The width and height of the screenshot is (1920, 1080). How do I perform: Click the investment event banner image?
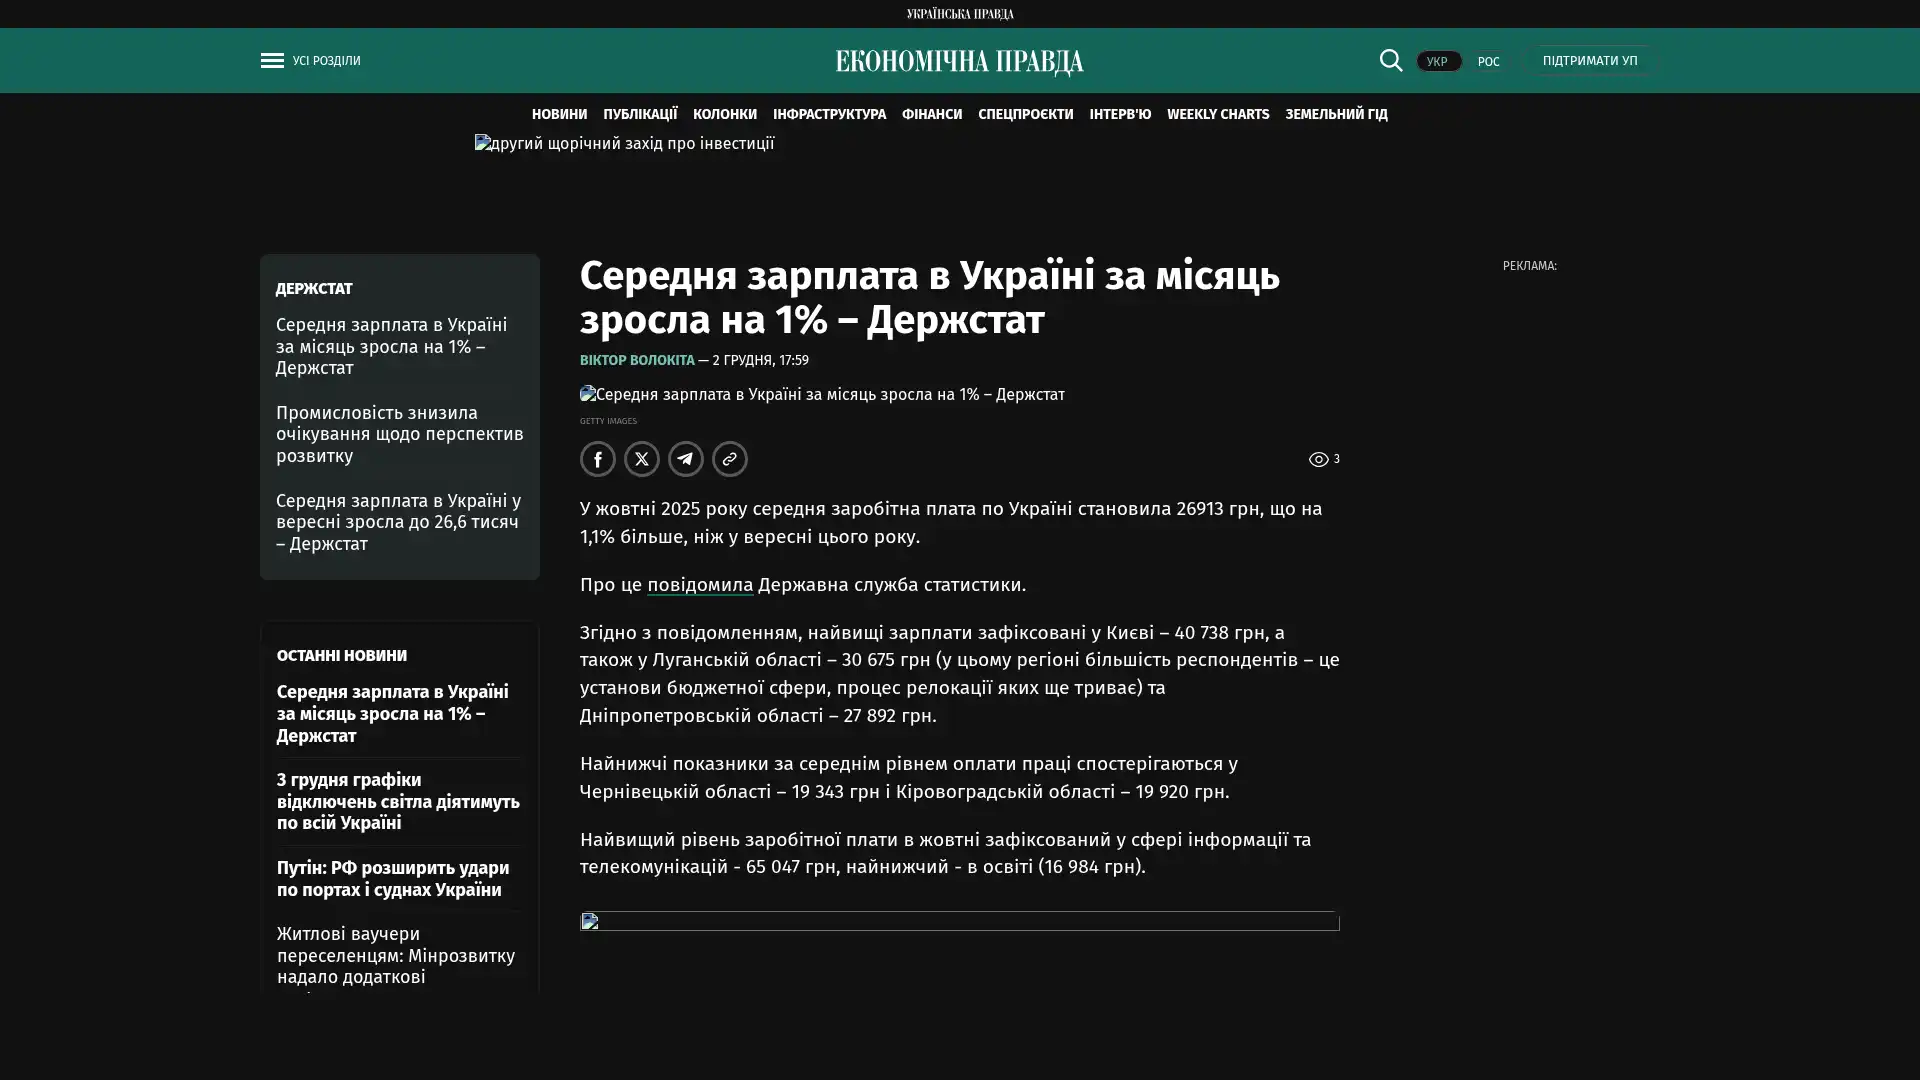pos(624,144)
